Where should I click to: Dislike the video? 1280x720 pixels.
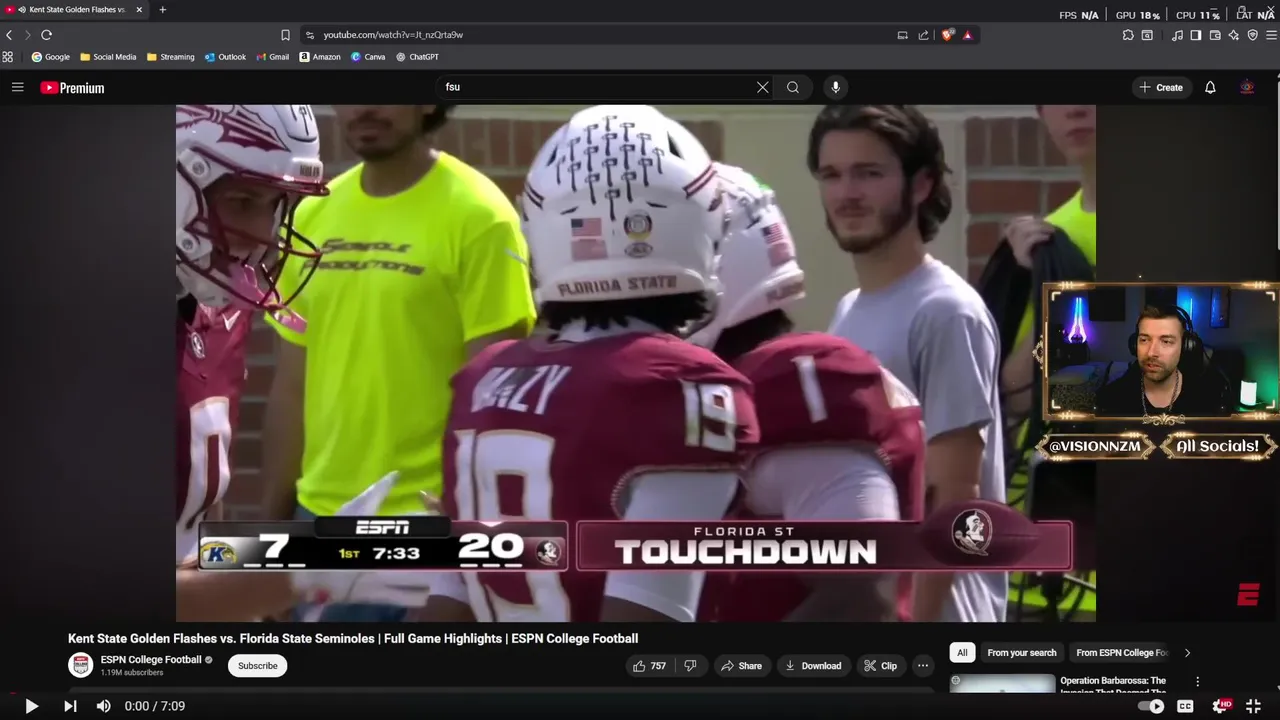tap(690, 666)
